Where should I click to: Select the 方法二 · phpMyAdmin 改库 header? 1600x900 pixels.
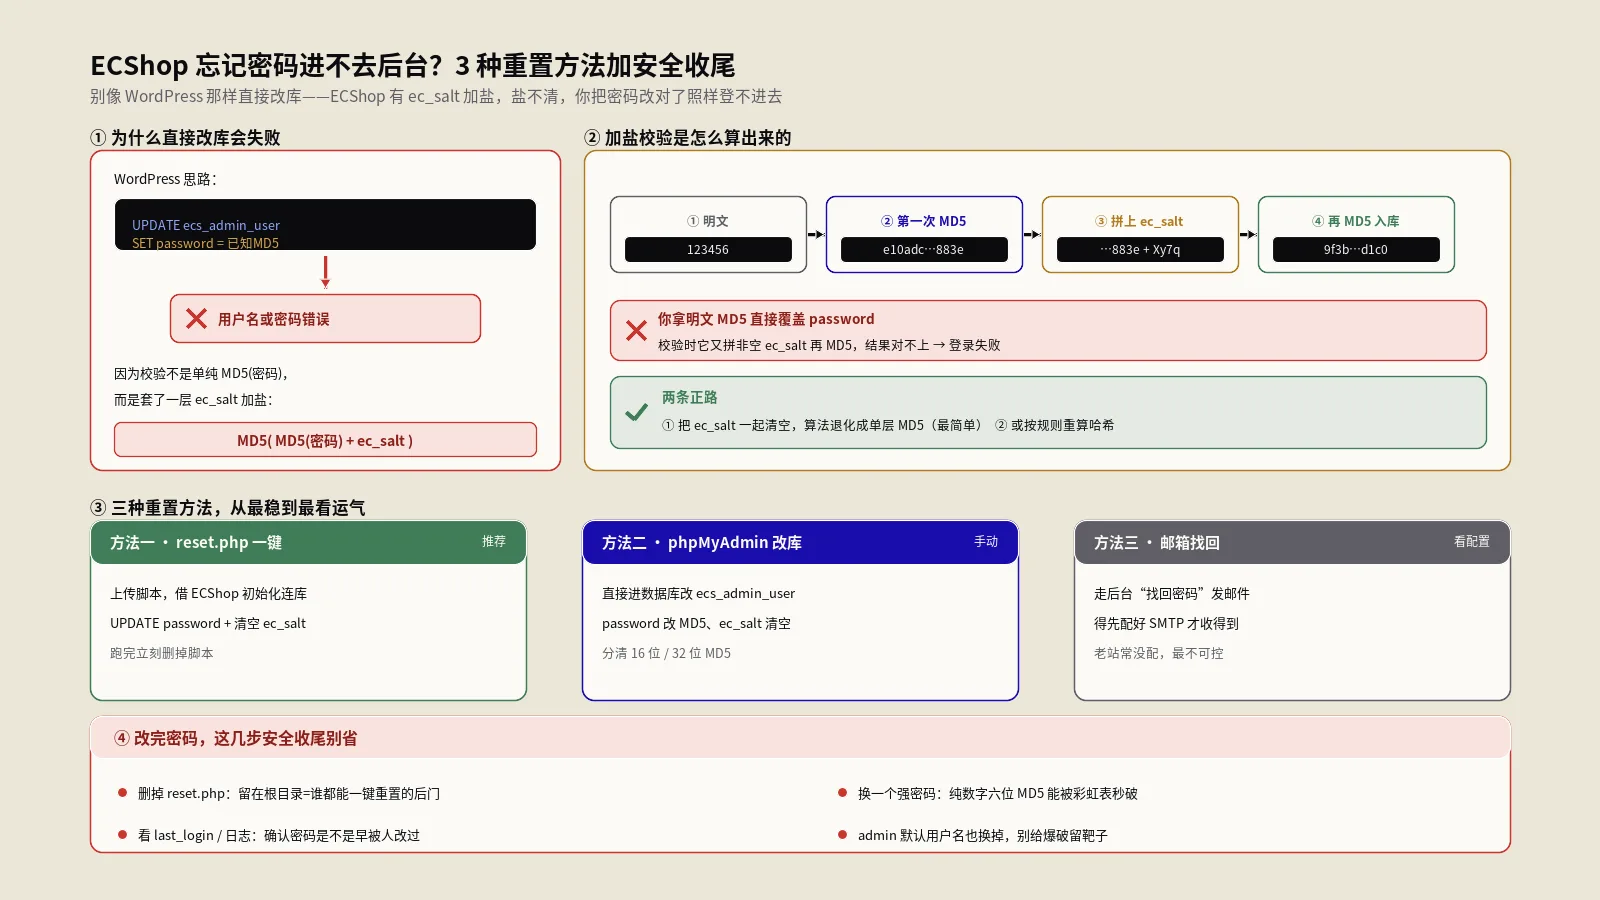tap(800, 542)
